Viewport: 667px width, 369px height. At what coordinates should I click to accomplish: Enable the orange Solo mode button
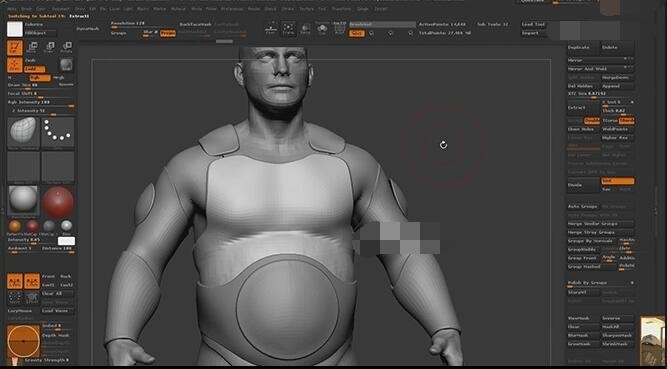[x=356, y=33]
